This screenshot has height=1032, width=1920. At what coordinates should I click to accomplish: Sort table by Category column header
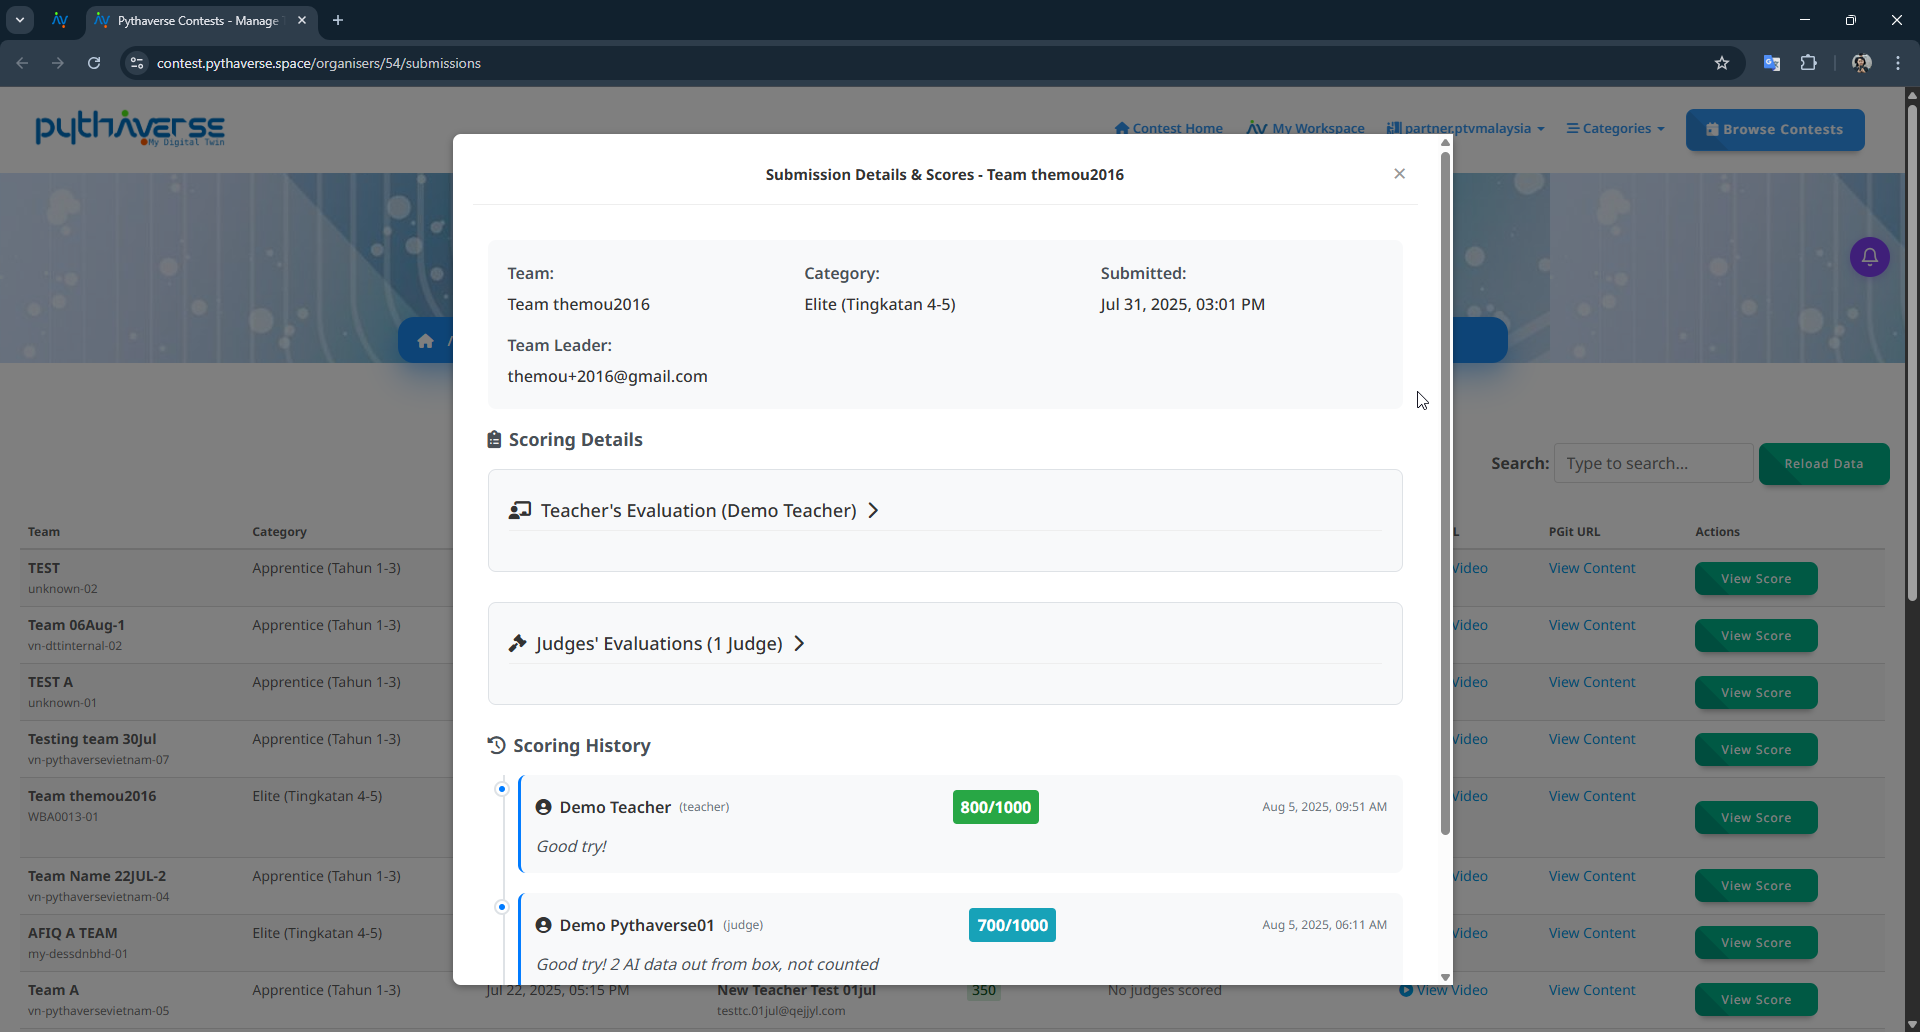[279, 532]
